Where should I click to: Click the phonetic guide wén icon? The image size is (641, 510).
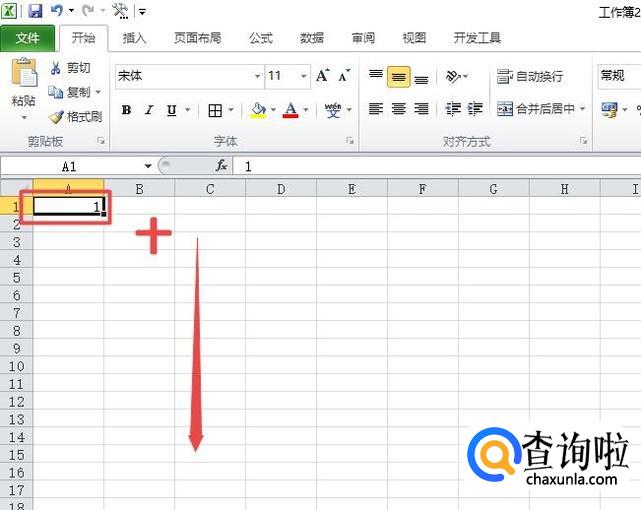coord(333,110)
